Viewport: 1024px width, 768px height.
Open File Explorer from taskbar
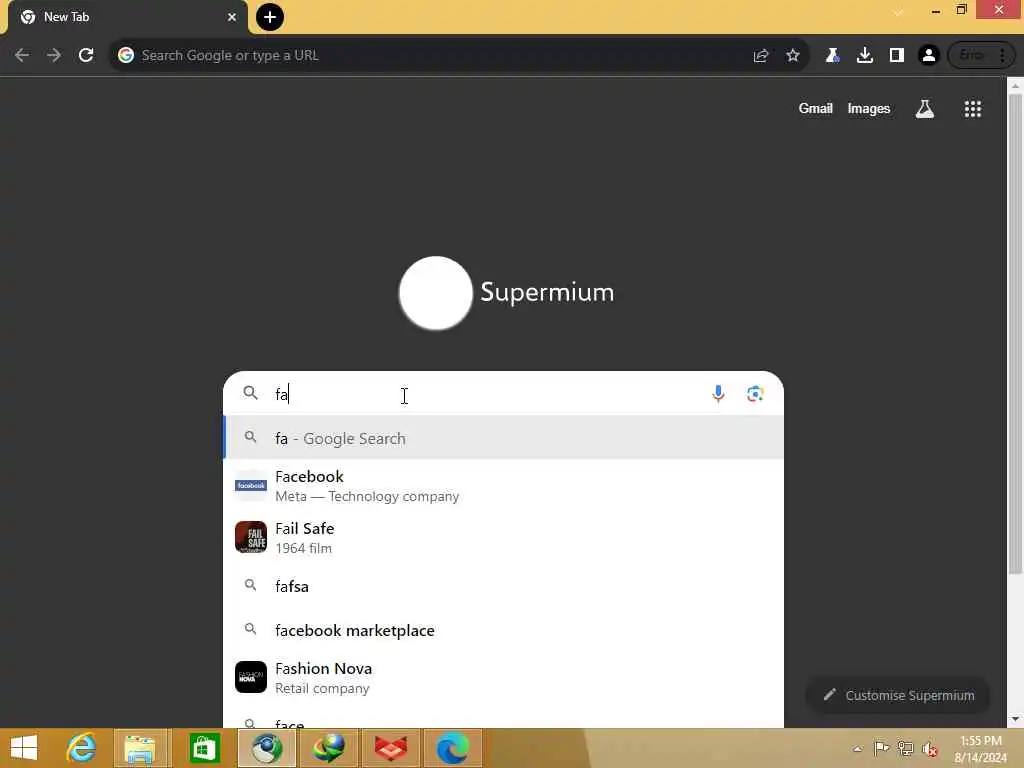140,748
